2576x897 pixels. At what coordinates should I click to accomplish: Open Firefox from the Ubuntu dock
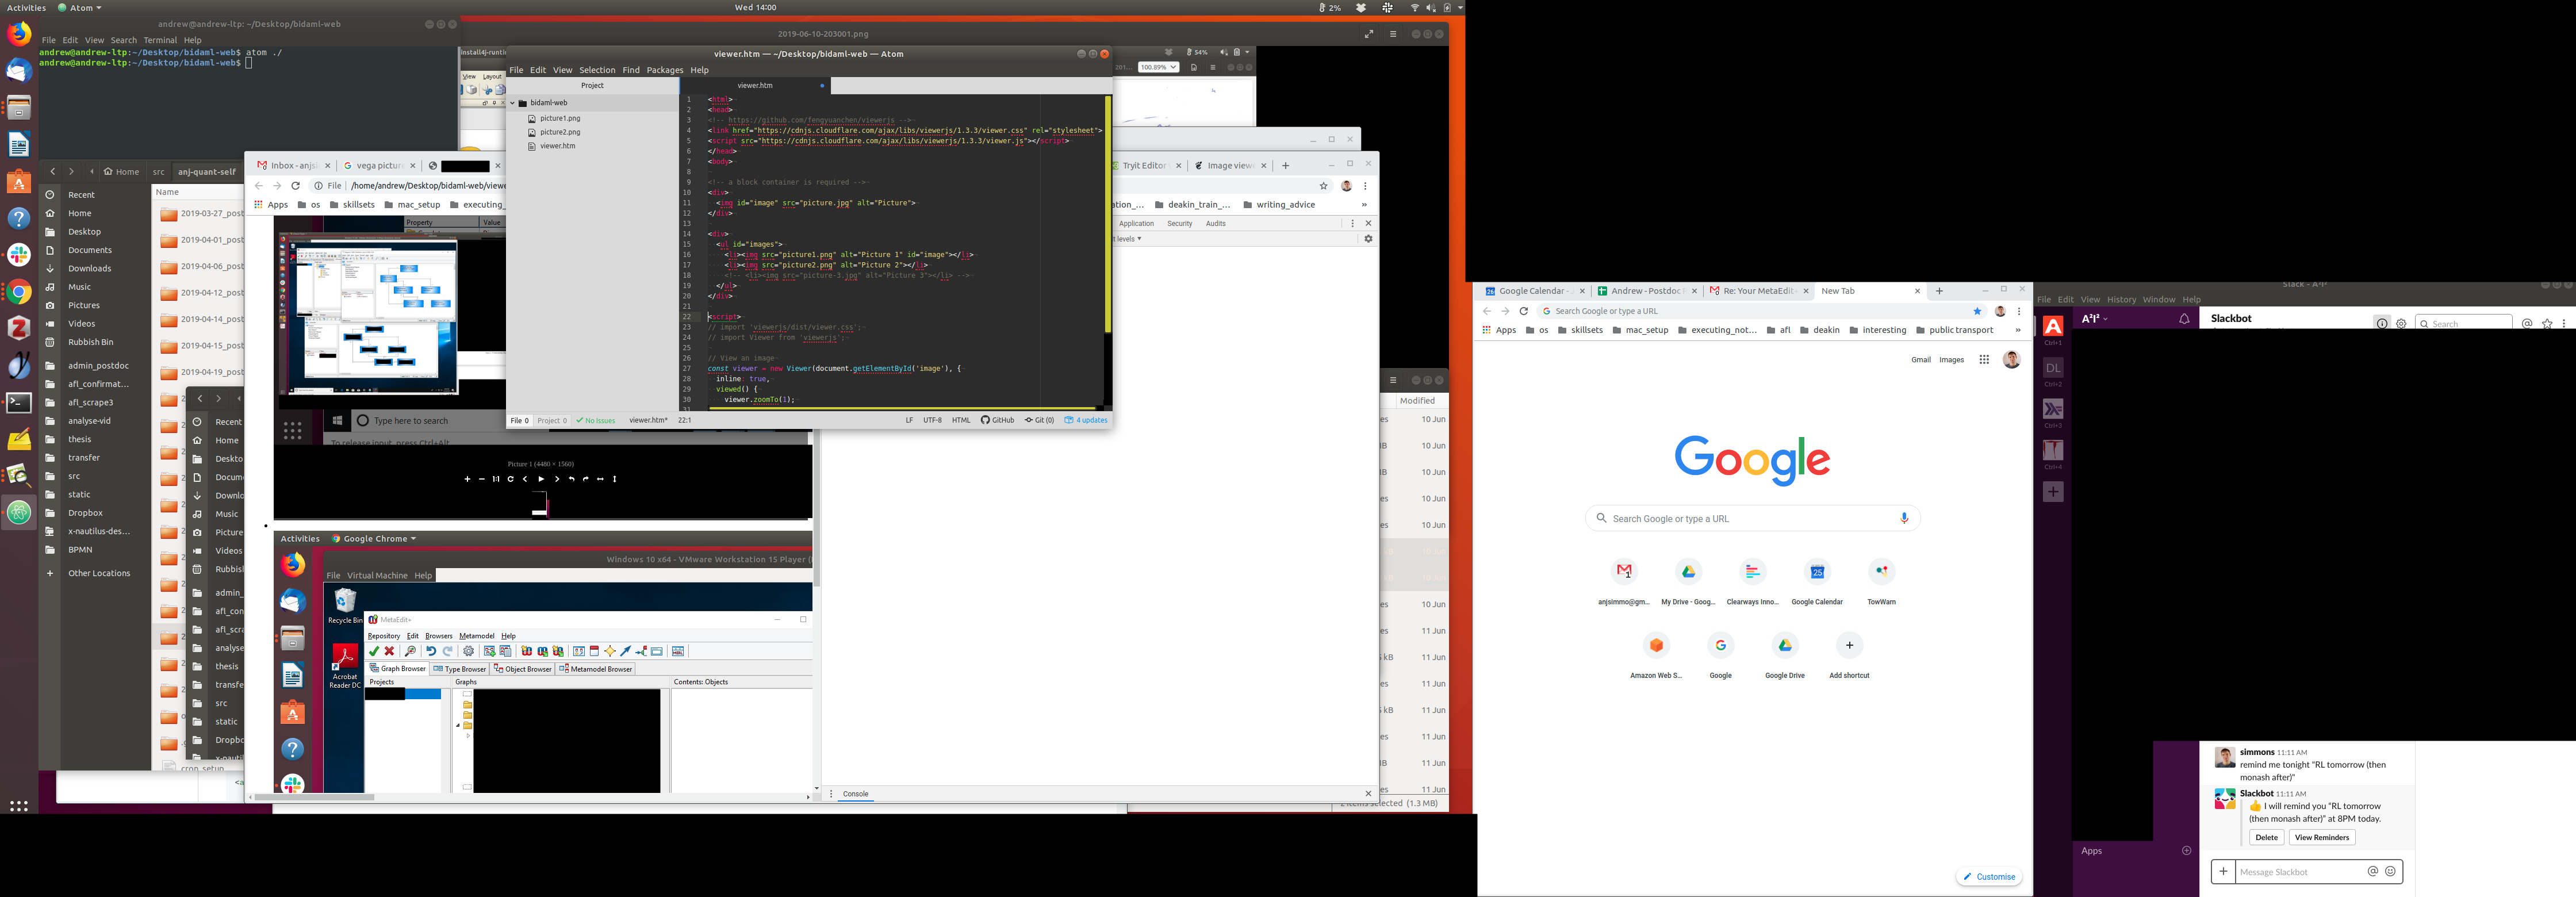19,34
